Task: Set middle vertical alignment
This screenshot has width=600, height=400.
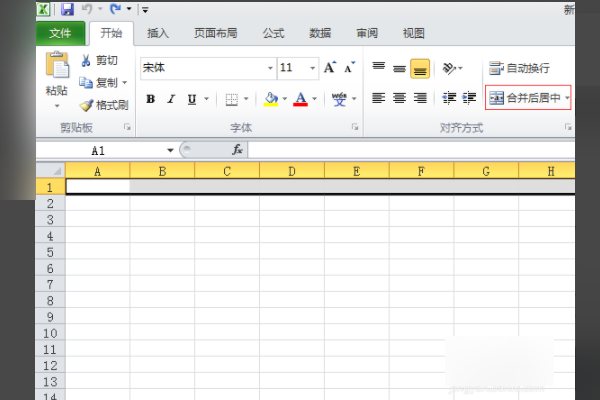Action: tap(399, 68)
